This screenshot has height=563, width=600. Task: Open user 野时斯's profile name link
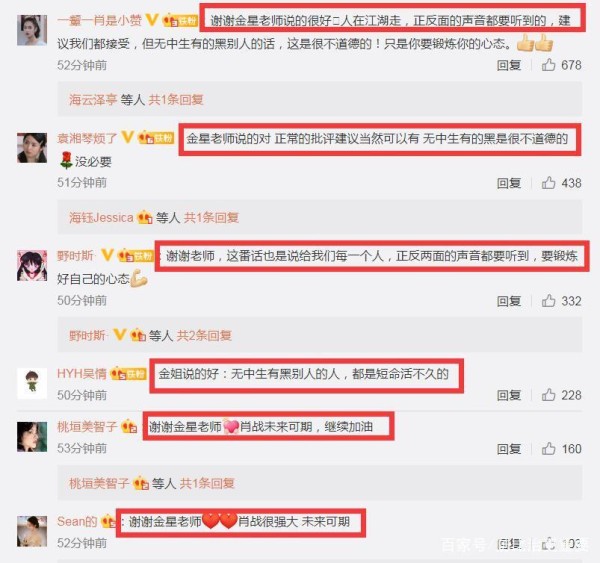click(x=76, y=255)
